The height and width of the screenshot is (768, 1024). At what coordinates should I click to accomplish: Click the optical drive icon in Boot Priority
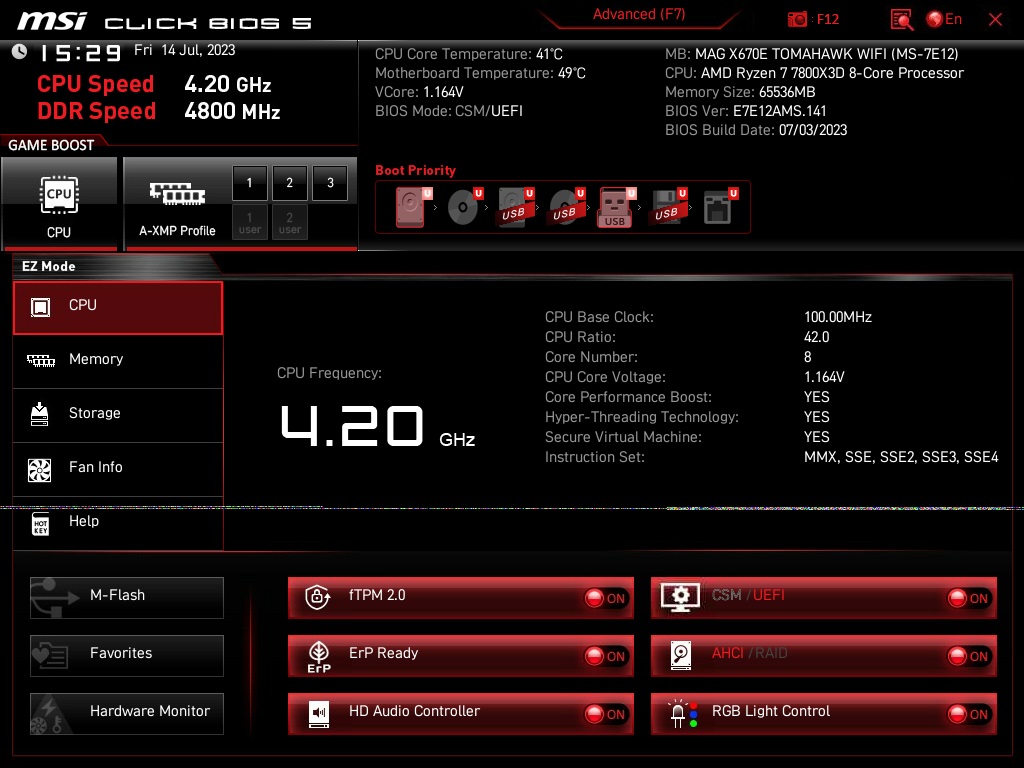461,207
